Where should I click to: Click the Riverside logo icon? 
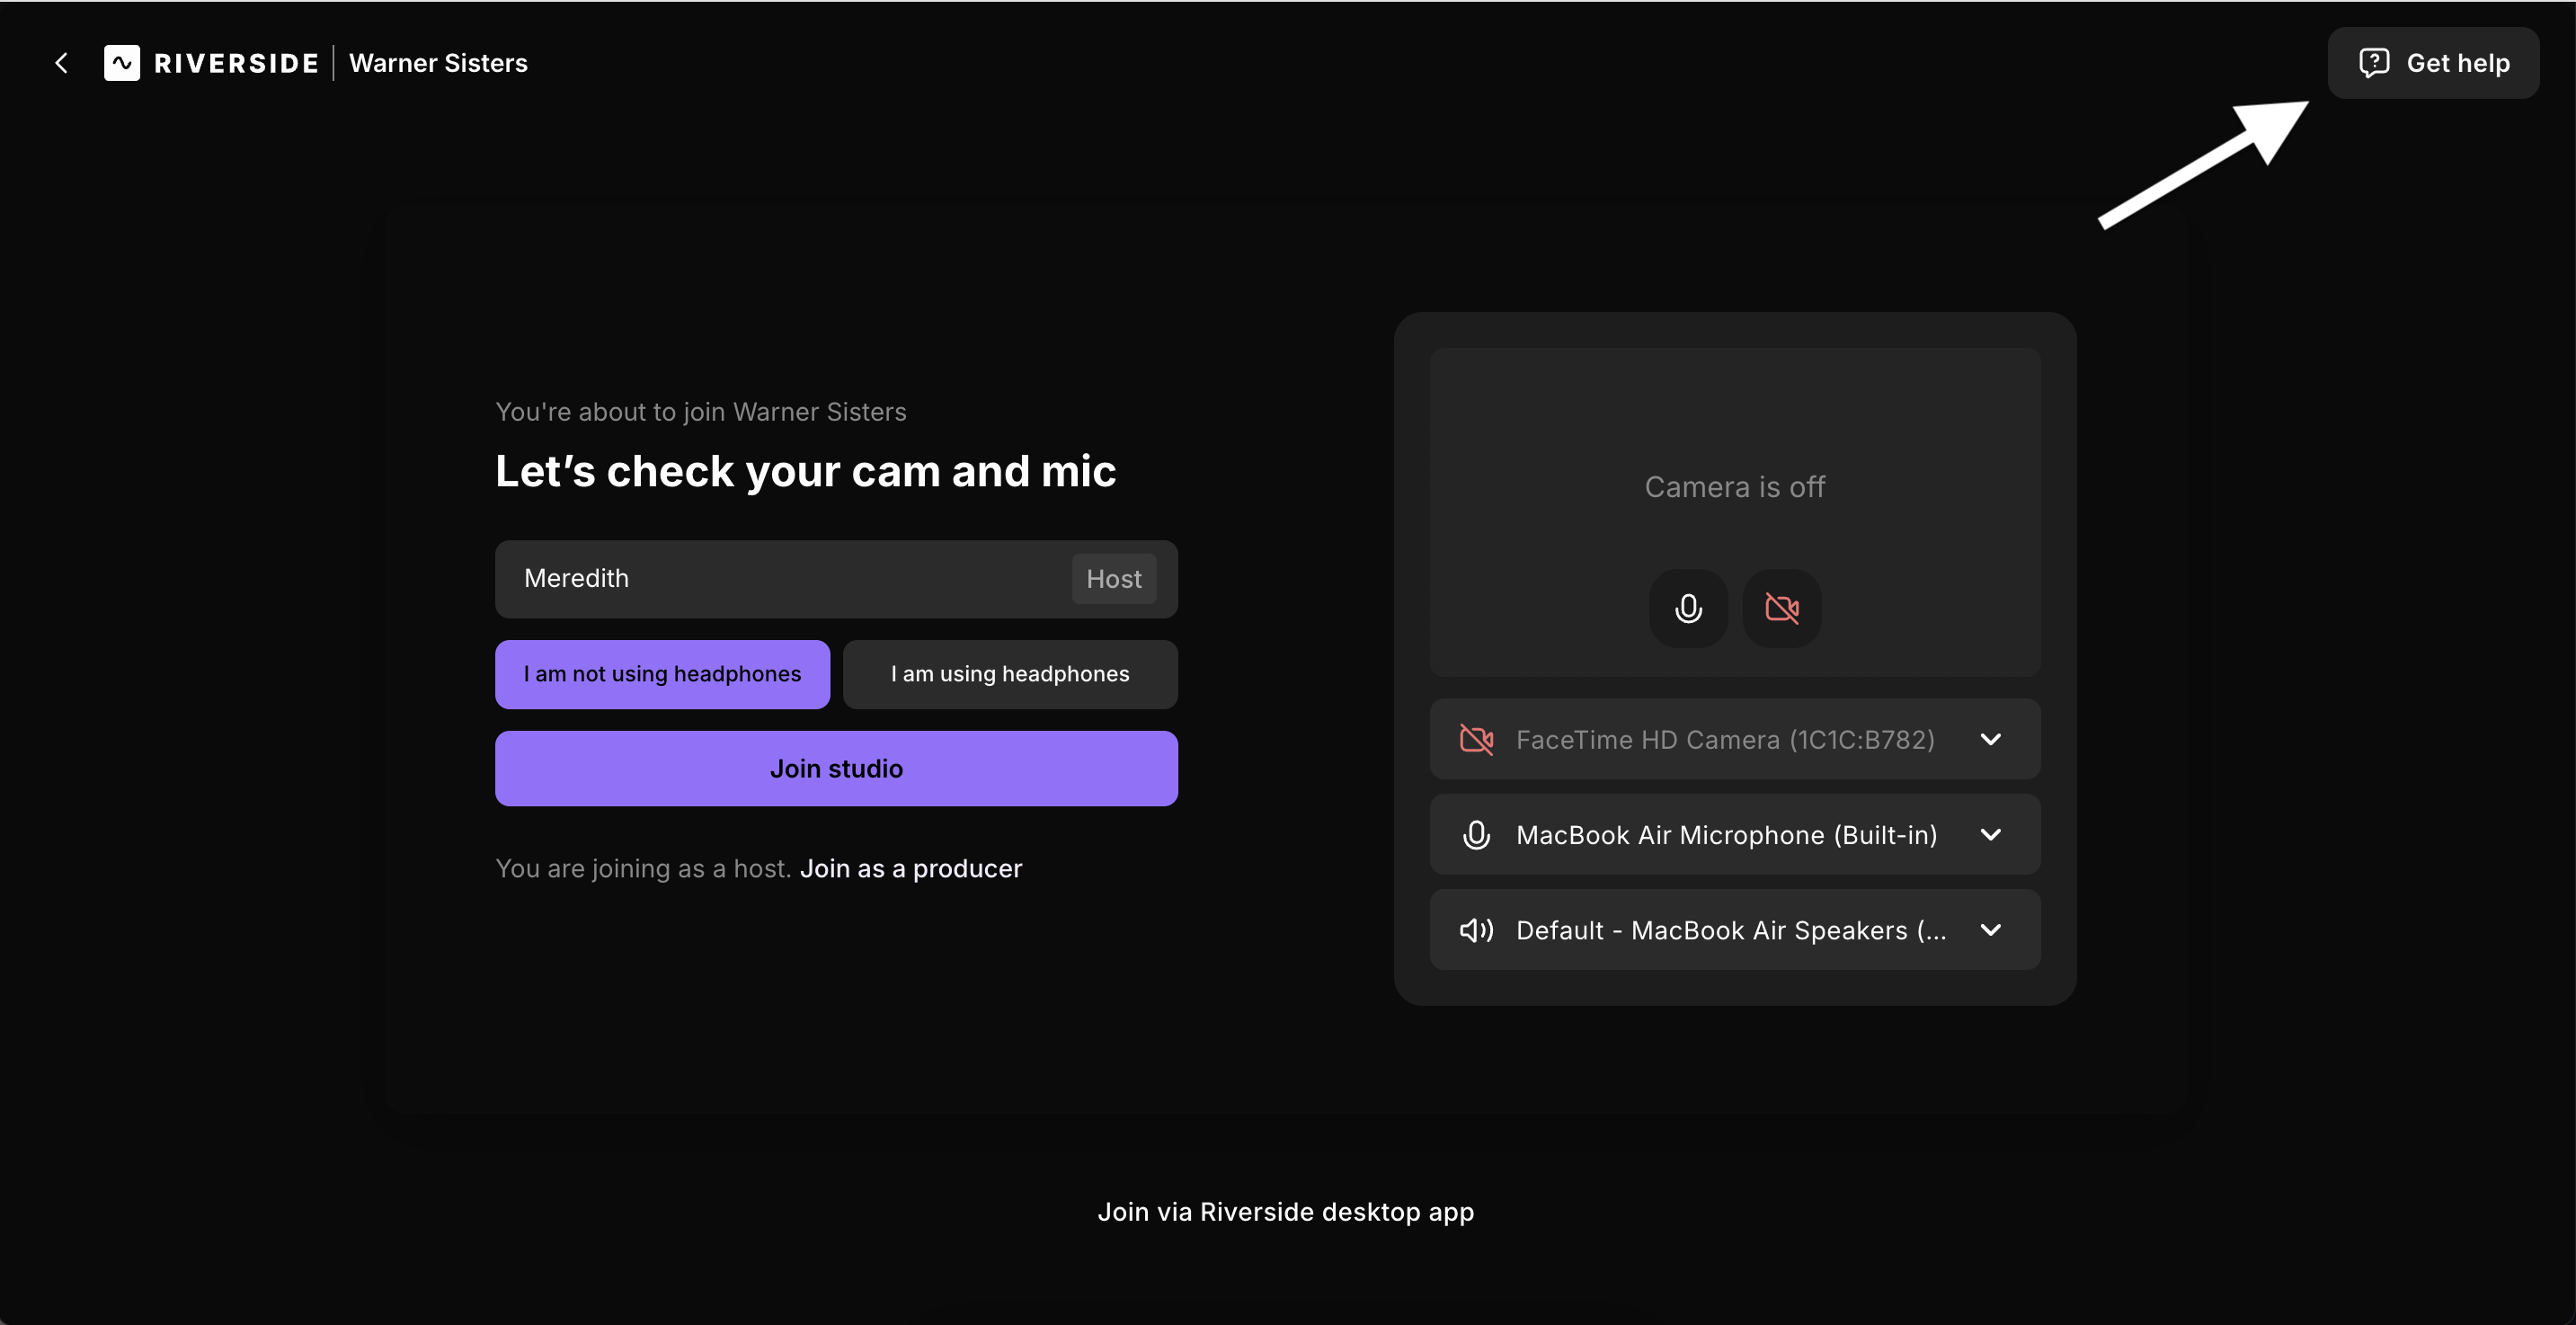pyautogui.click(x=122, y=63)
